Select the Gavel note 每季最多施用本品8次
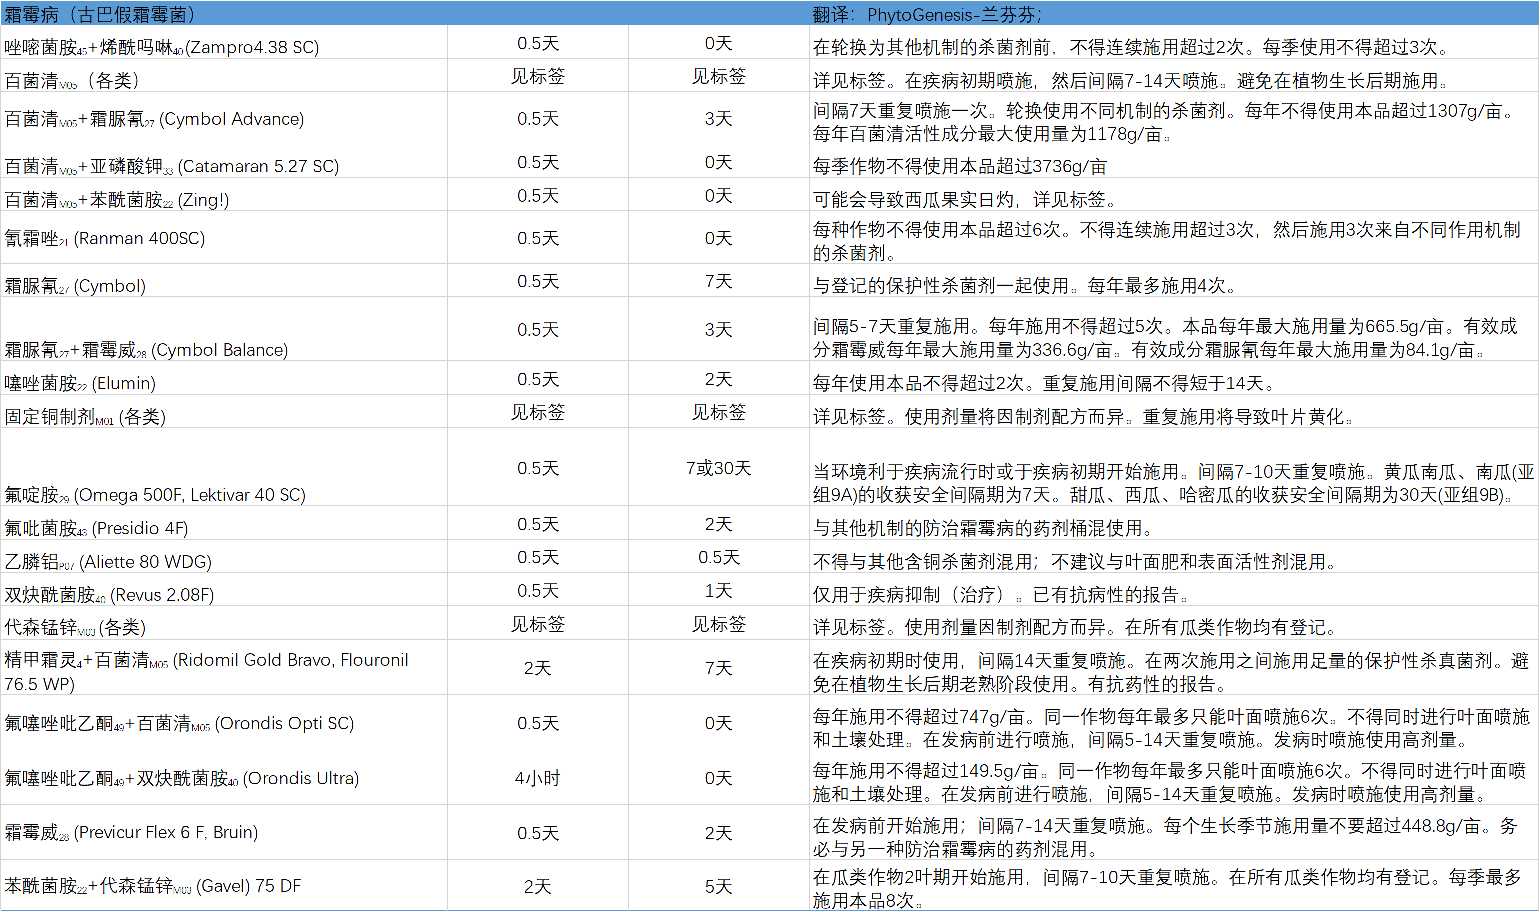The image size is (1540, 912). [x=1167, y=889]
